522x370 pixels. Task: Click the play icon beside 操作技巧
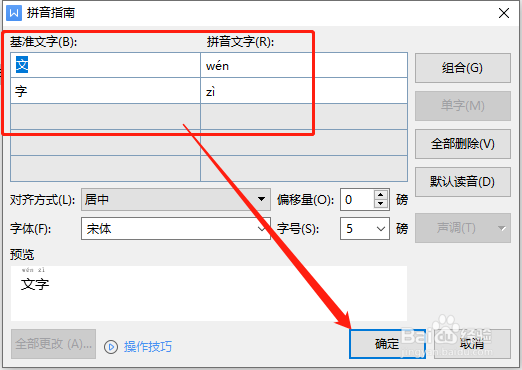pyautogui.click(x=111, y=347)
